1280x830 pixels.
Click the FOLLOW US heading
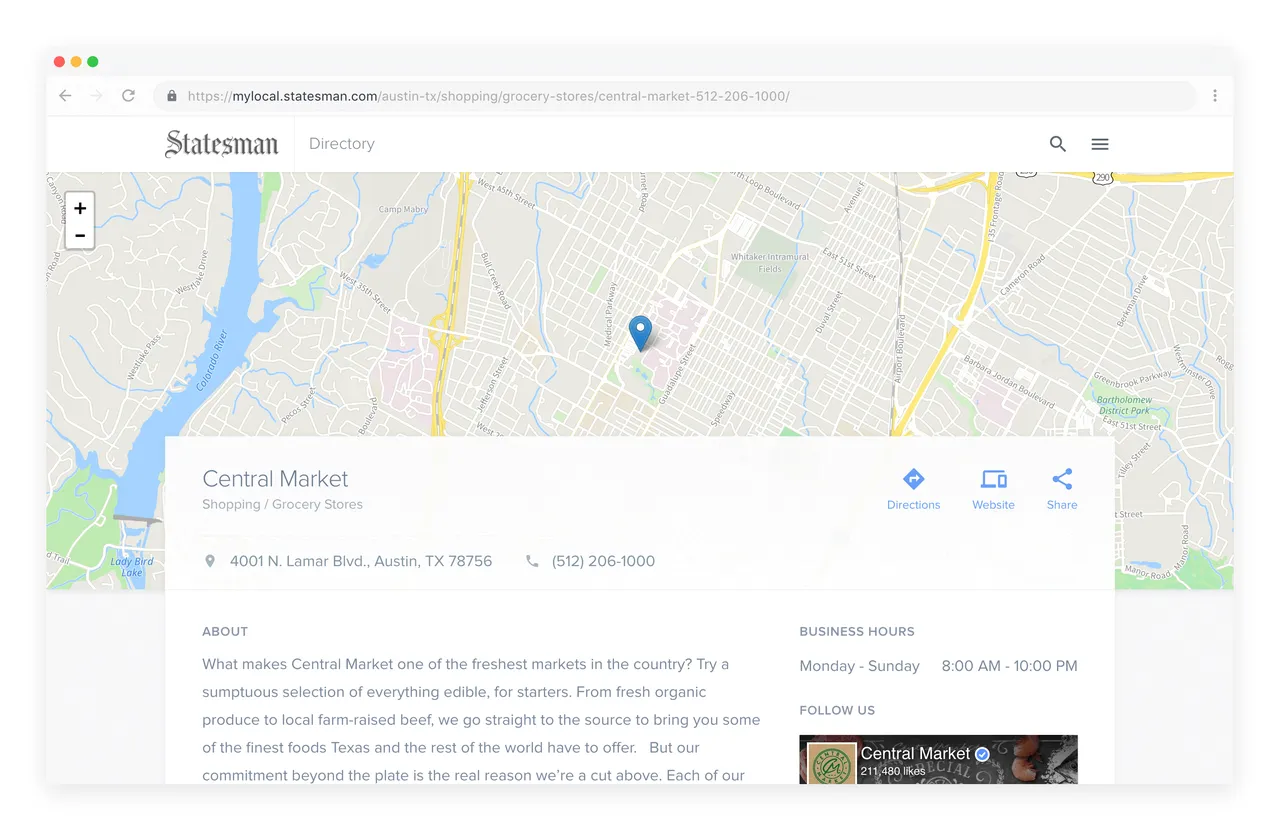[837, 710]
